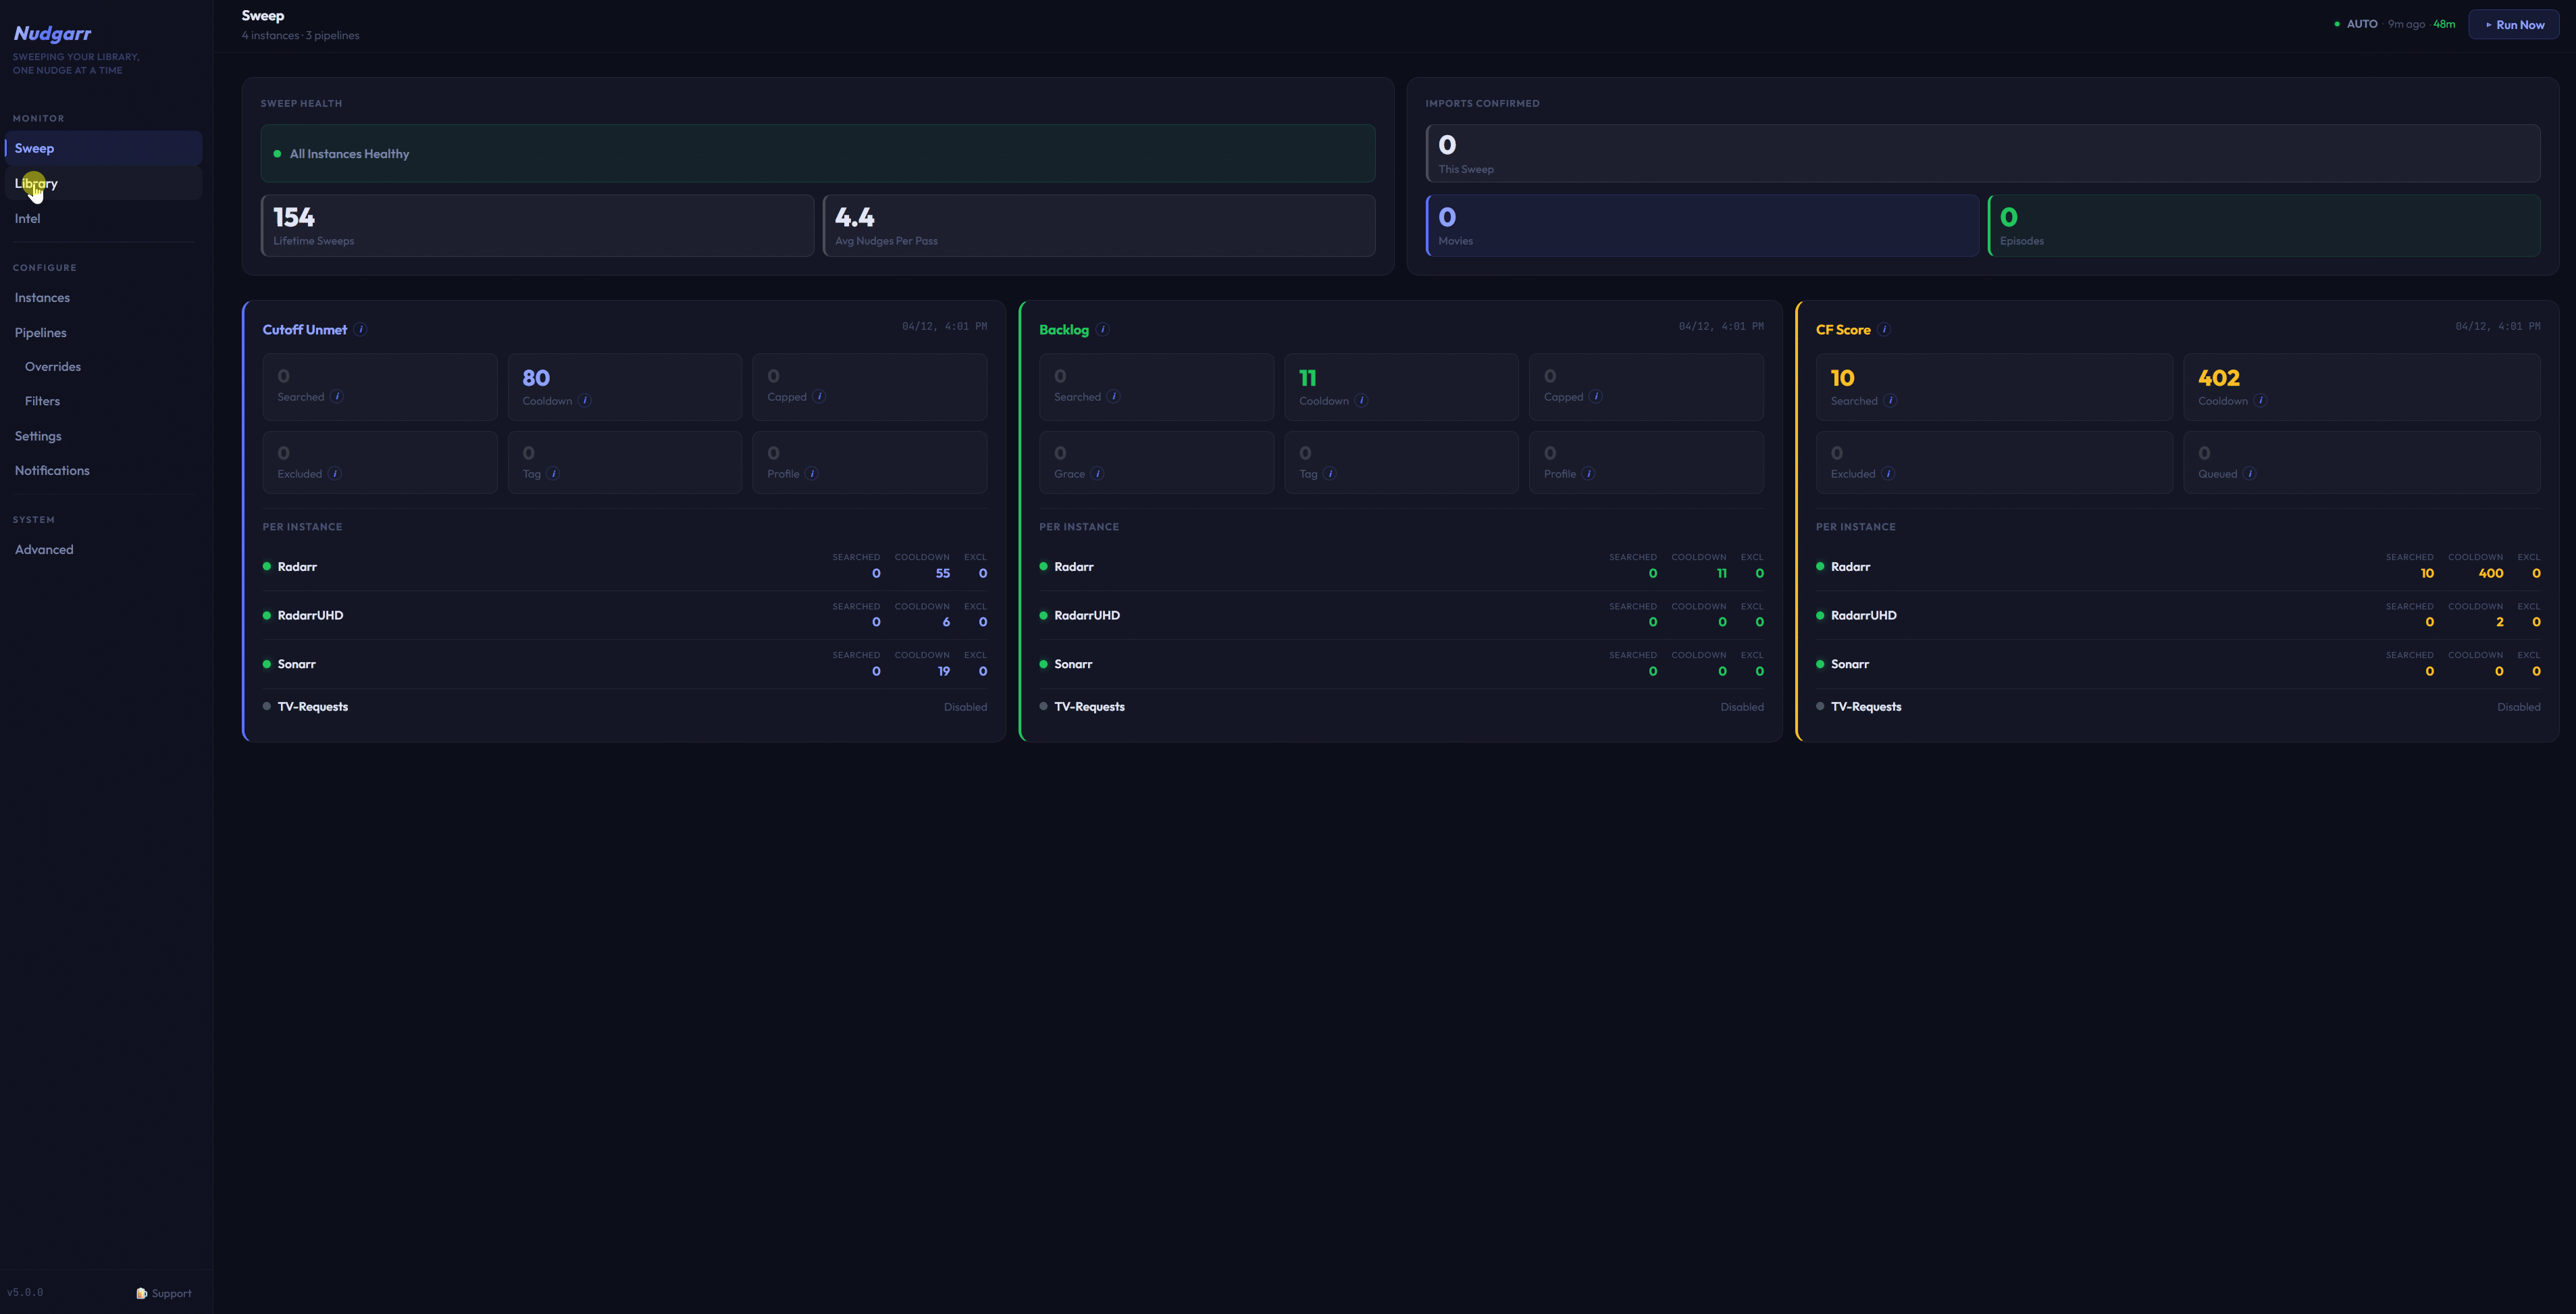Open the Sweep page in sidebar
The height and width of the screenshot is (1314, 2576).
pos(104,148)
